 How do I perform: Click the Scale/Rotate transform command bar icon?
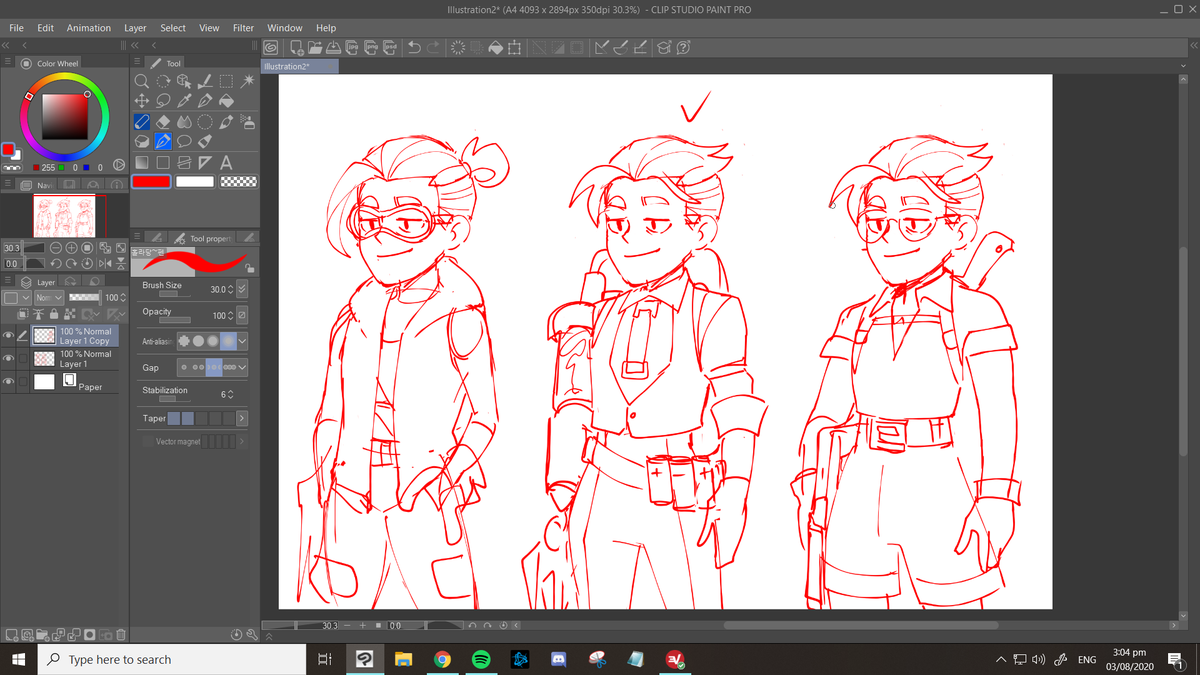pyautogui.click(x=513, y=47)
